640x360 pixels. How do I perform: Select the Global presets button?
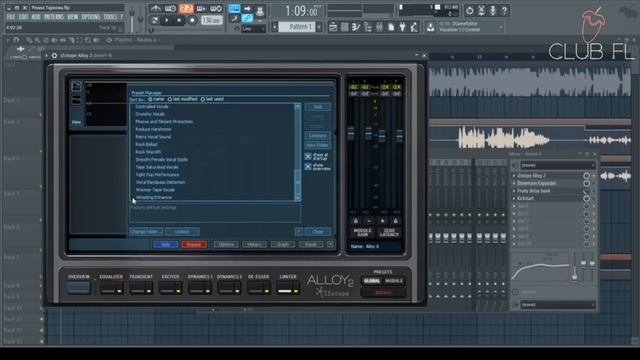(x=372, y=281)
